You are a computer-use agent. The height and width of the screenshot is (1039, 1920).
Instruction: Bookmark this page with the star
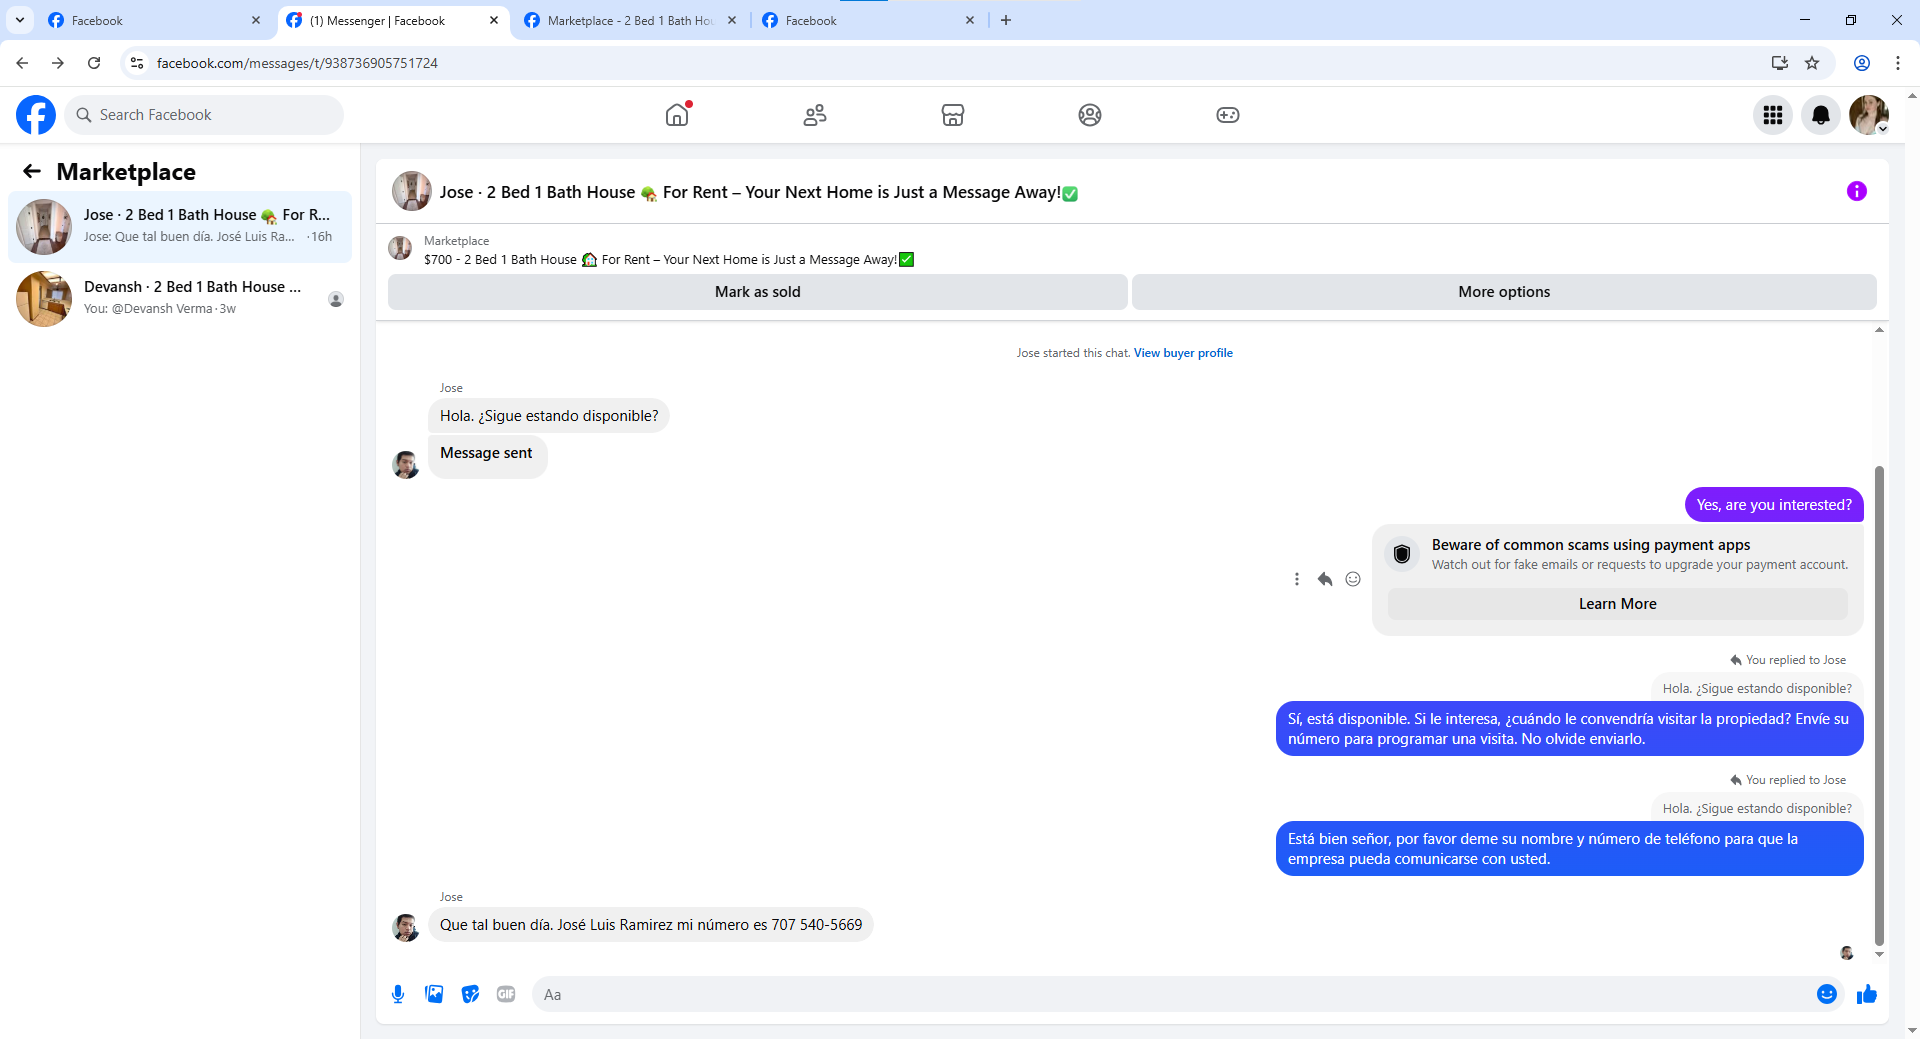tap(1812, 63)
